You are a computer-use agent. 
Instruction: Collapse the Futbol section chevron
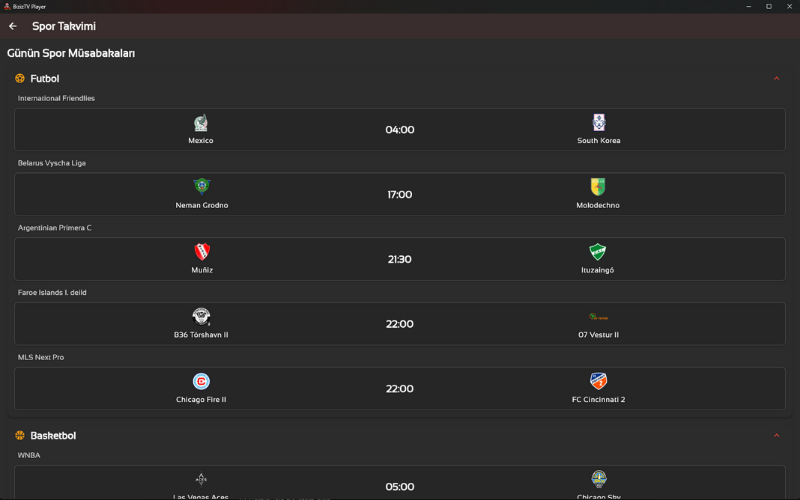click(777, 78)
